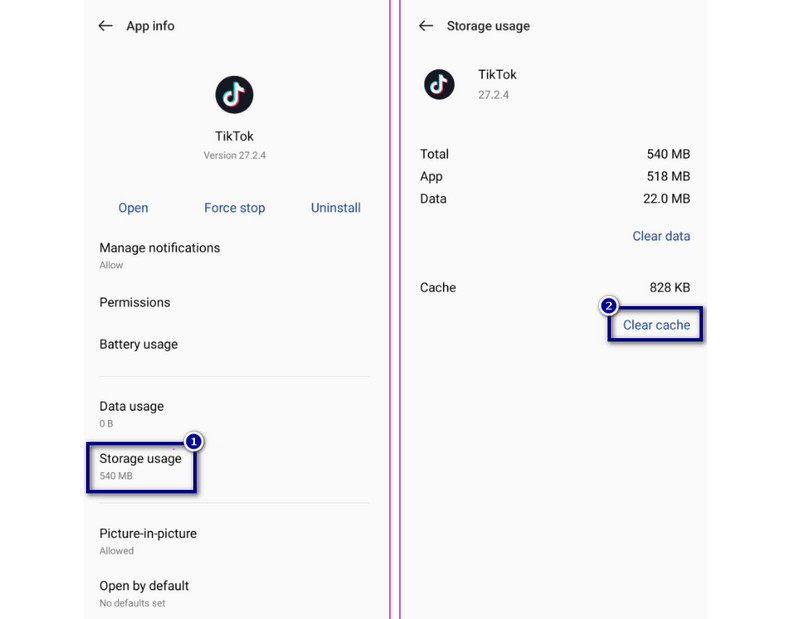Open Battery usage details
800x619 pixels.
point(138,344)
